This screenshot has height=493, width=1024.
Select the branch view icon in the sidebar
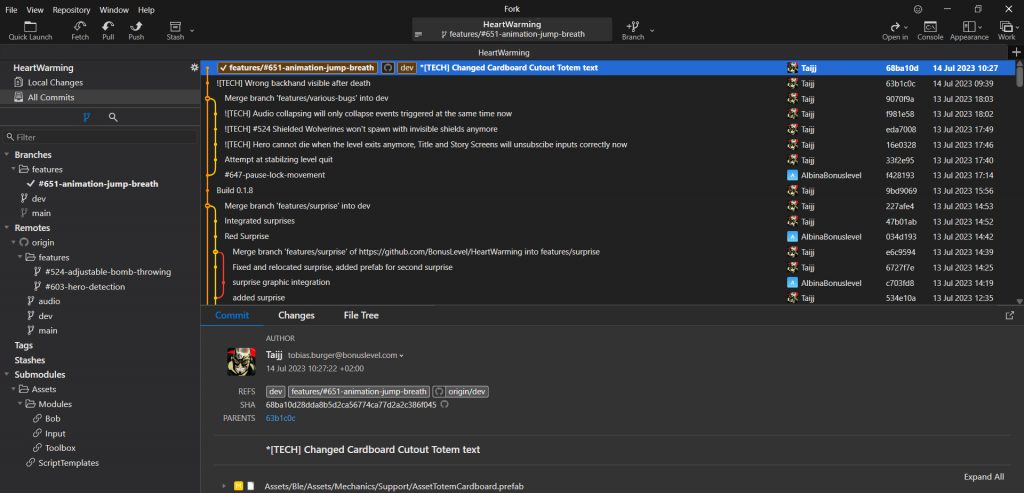pos(87,117)
